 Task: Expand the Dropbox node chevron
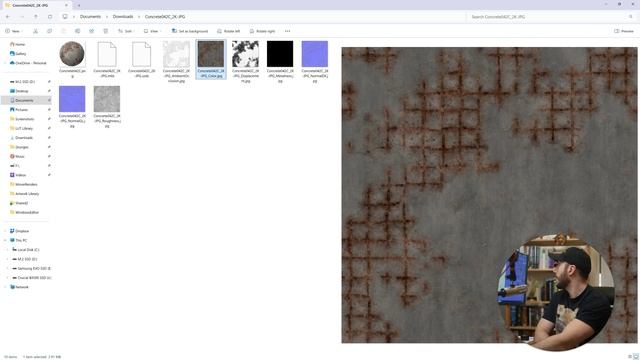[x=5, y=231]
